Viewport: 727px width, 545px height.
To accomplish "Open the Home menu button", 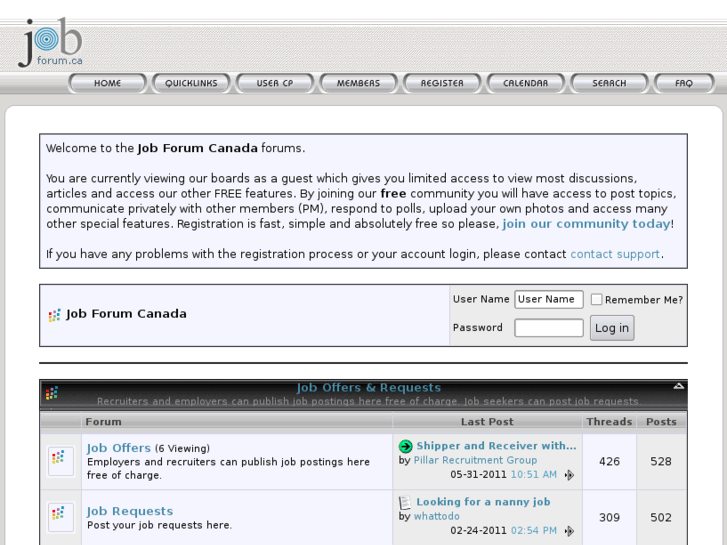I will coord(108,83).
